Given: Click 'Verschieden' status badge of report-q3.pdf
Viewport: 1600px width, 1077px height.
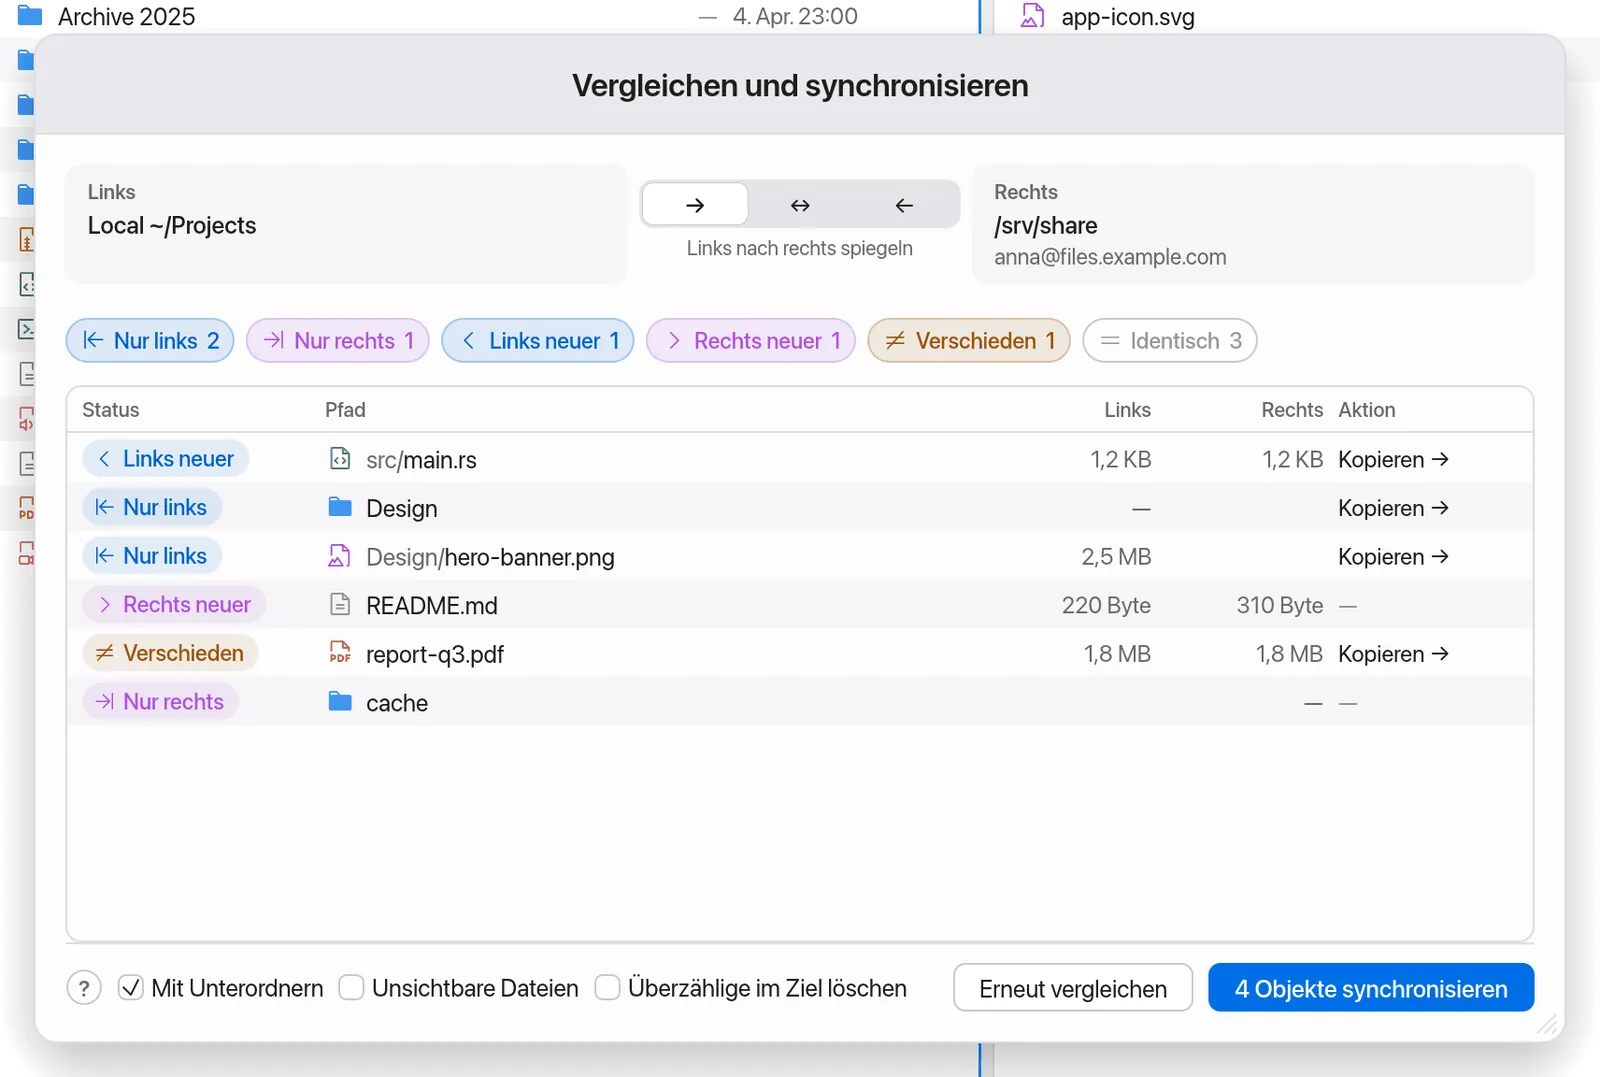Looking at the screenshot, I should pos(170,653).
